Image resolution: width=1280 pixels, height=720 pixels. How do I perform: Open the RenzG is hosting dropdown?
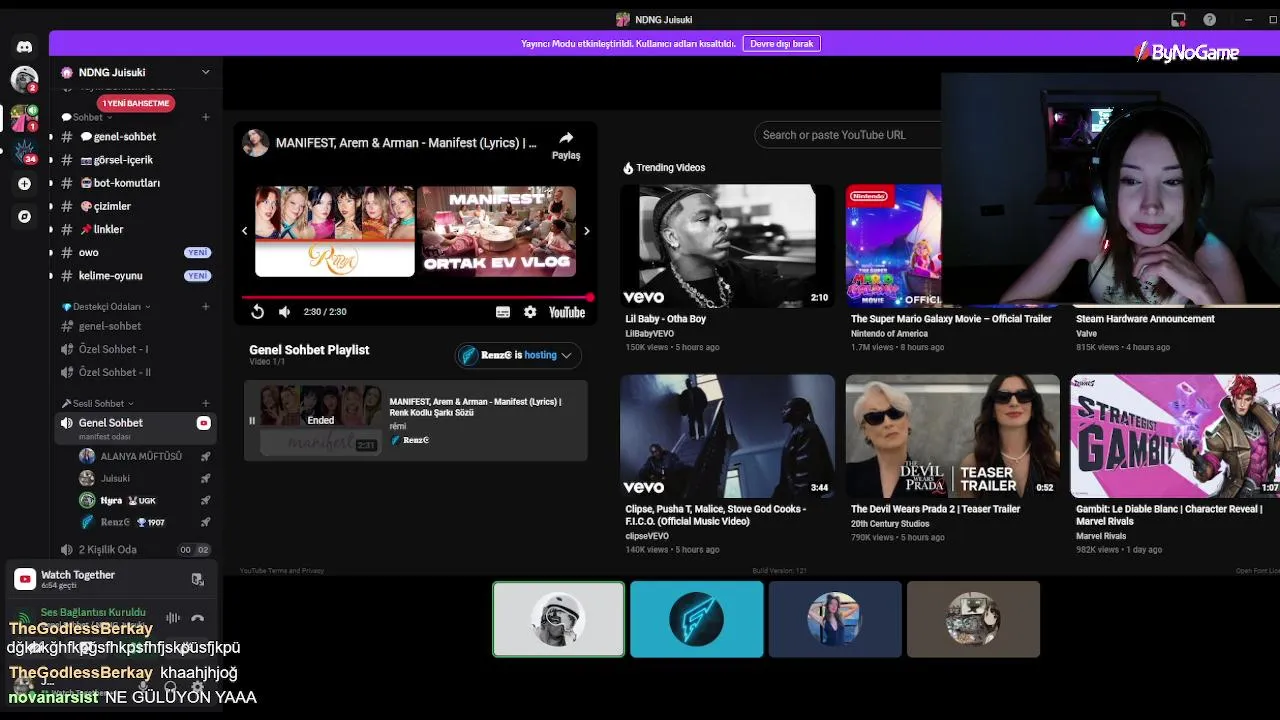tap(518, 355)
